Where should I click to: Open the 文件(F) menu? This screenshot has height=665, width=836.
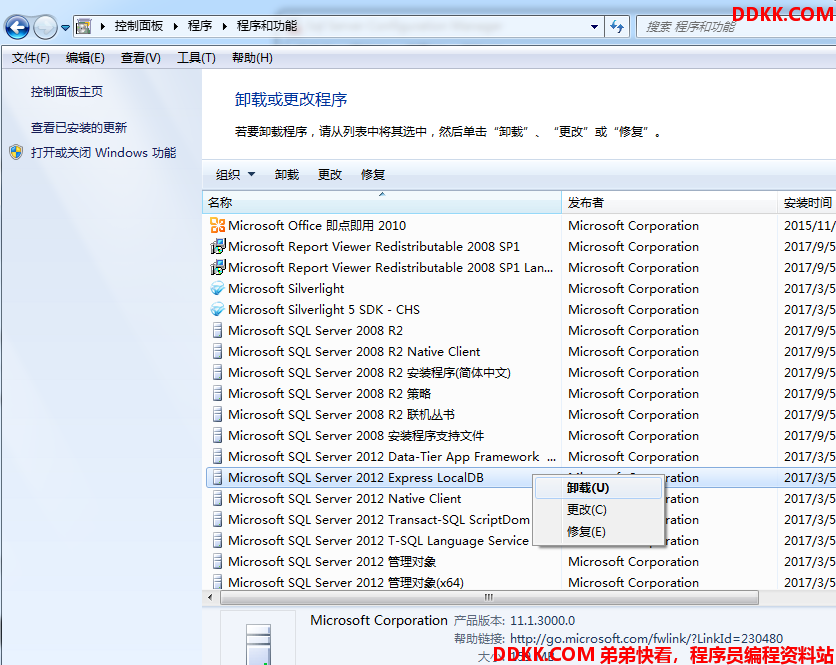(x=31, y=58)
